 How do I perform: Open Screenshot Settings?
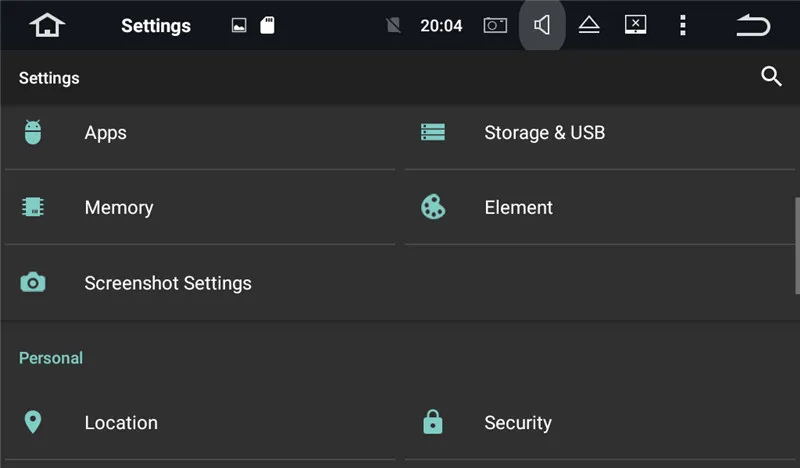pyautogui.click(x=167, y=283)
